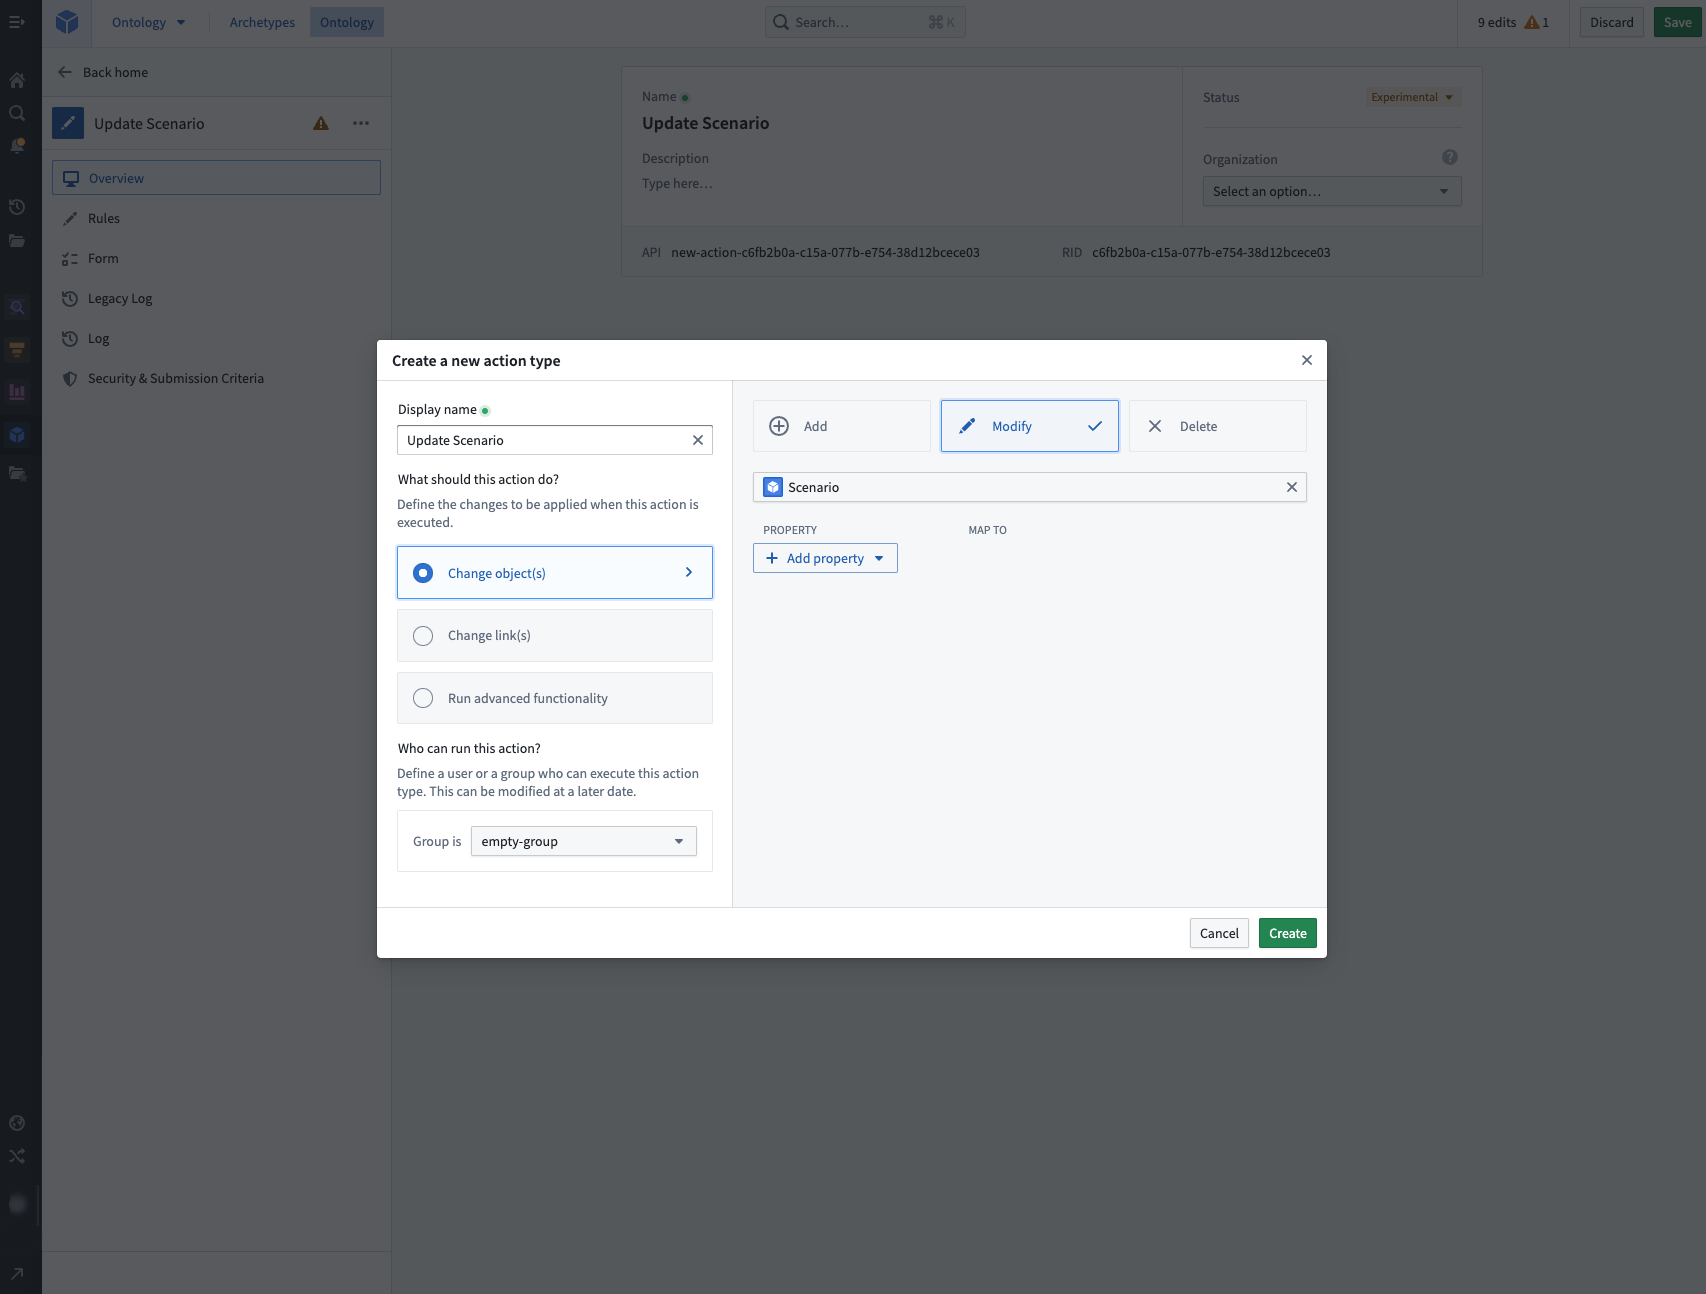Image resolution: width=1706 pixels, height=1294 pixels.
Task: Switch to the highlighted Ontology tab
Action: (347, 22)
